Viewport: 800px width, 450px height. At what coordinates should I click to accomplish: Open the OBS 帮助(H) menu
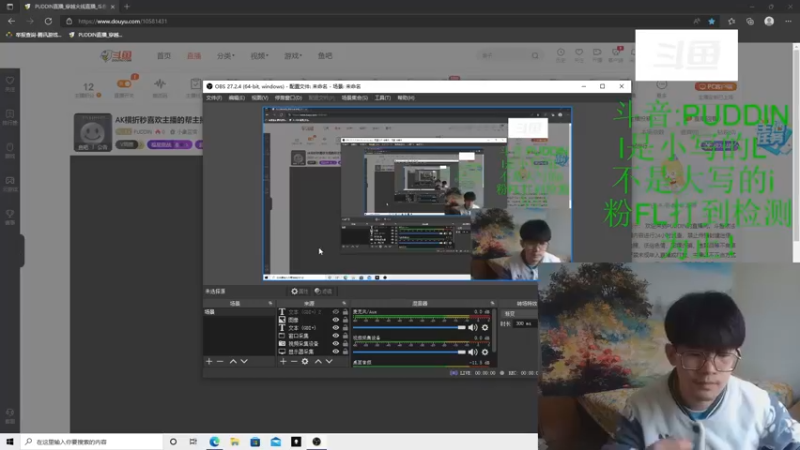coord(406,97)
